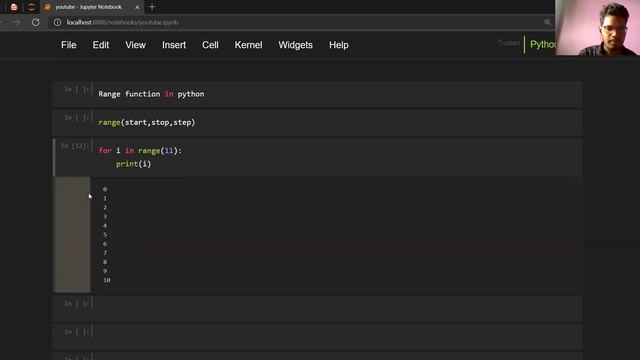View site information icon in address bar

58,22
